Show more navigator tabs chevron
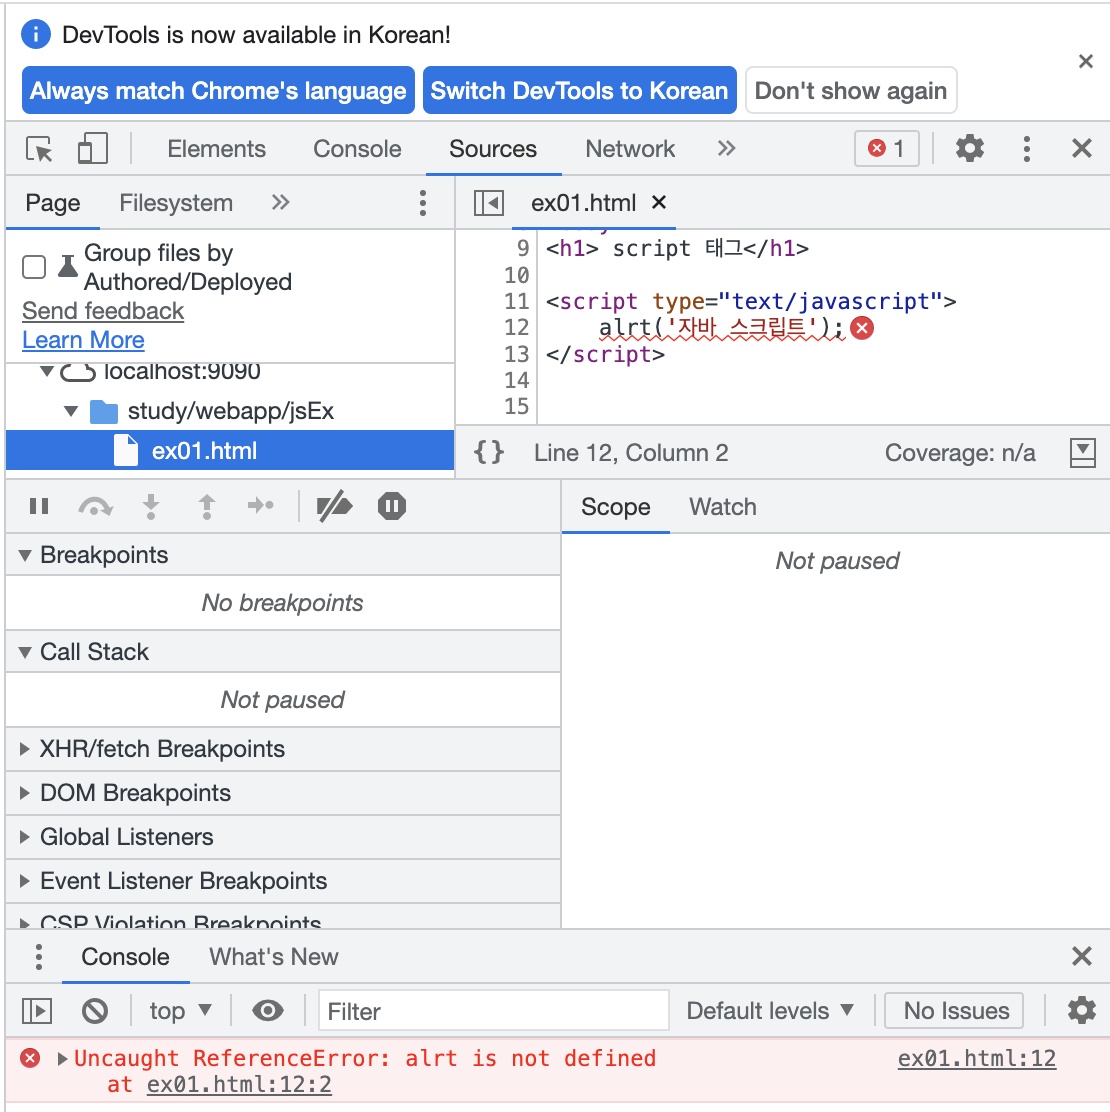The width and height of the screenshot is (1110, 1112). pyautogui.click(x=281, y=203)
